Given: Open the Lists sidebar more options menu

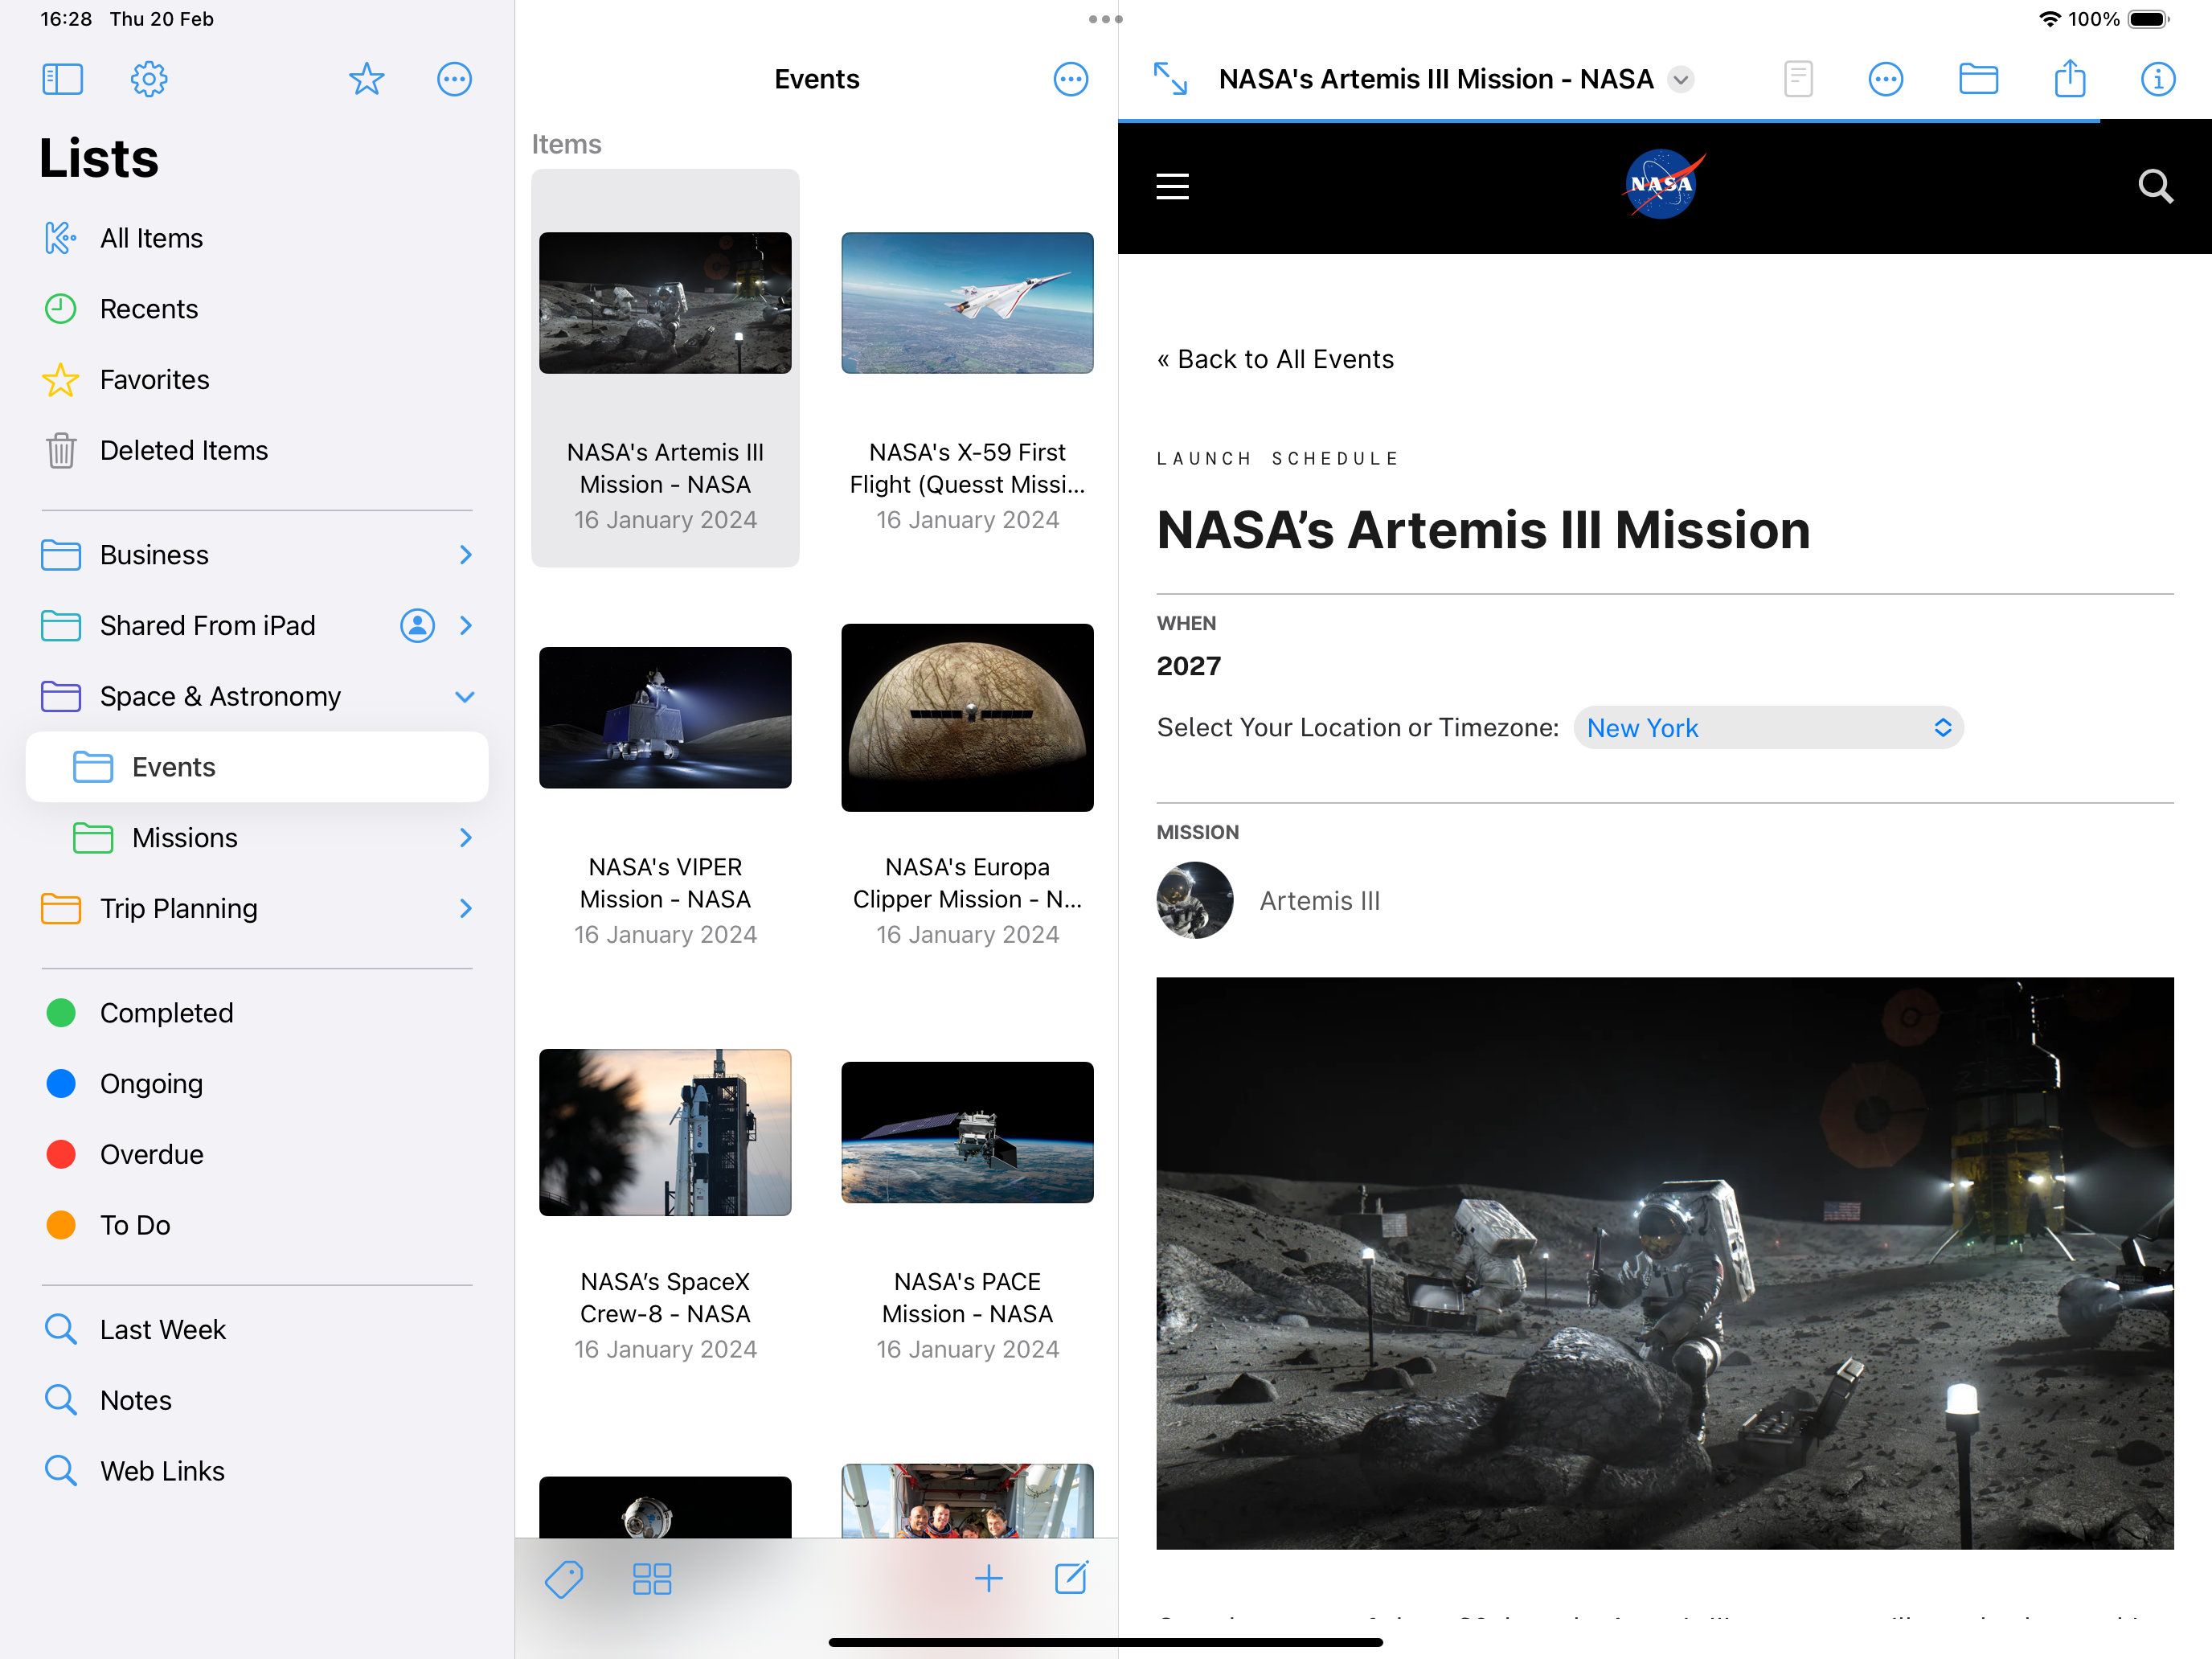Looking at the screenshot, I should pos(454,79).
